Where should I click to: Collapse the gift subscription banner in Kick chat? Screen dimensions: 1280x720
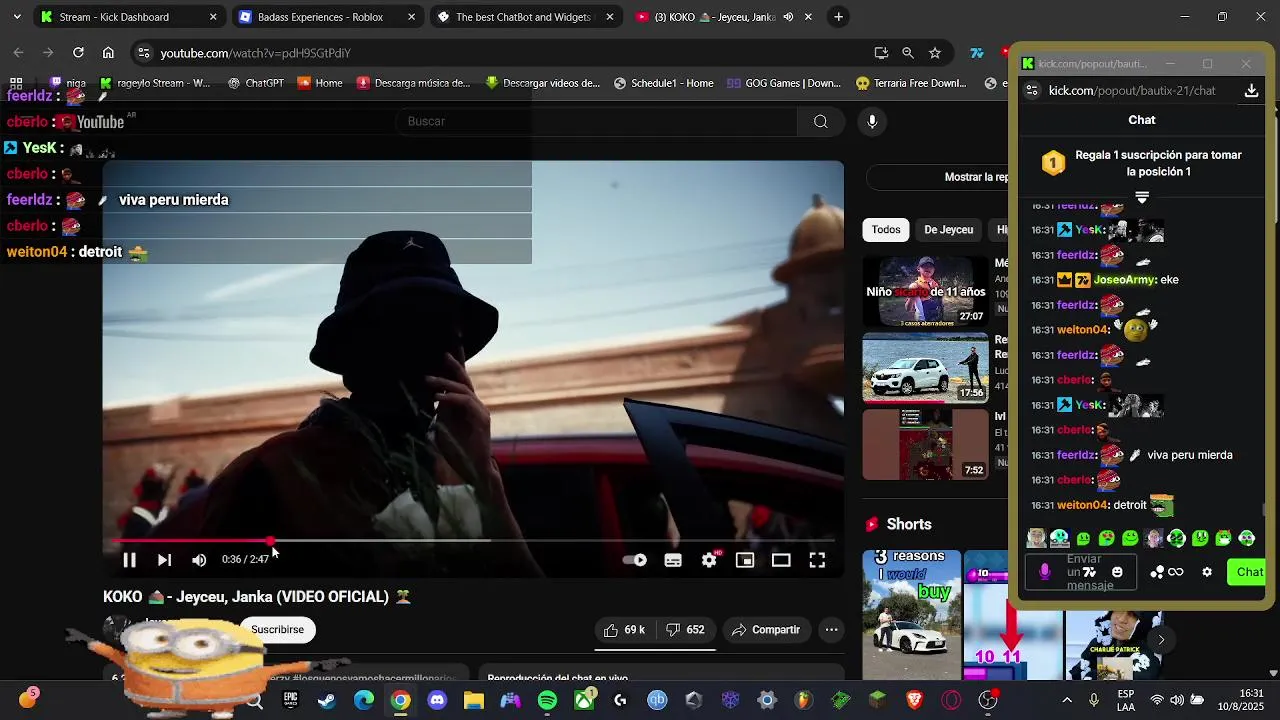point(1142,198)
